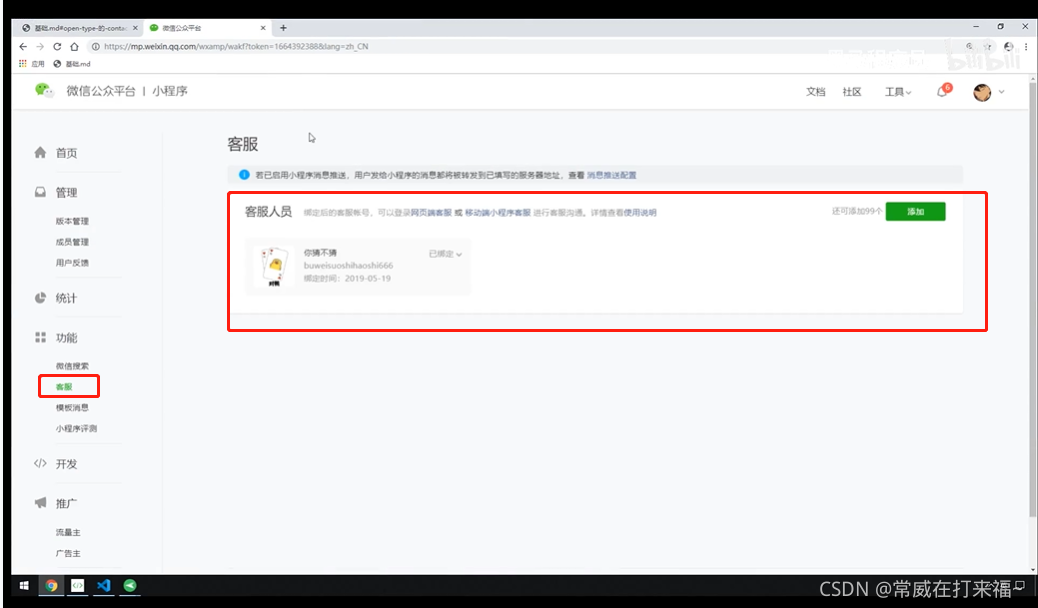Open the Chrome menu three-dot icon
This screenshot has width=1038, height=608.
pyautogui.click(x=1026, y=46)
